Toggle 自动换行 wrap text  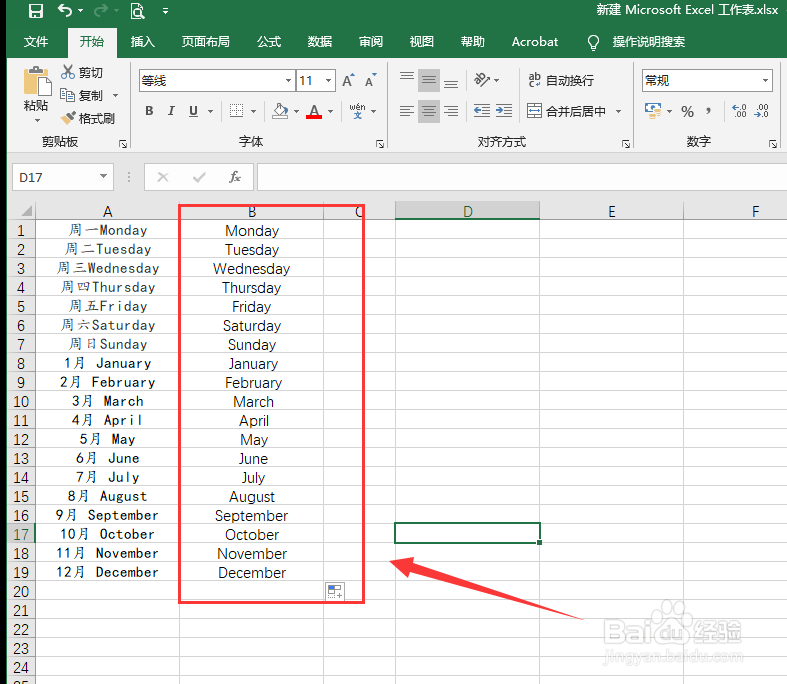click(x=561, y=80)
